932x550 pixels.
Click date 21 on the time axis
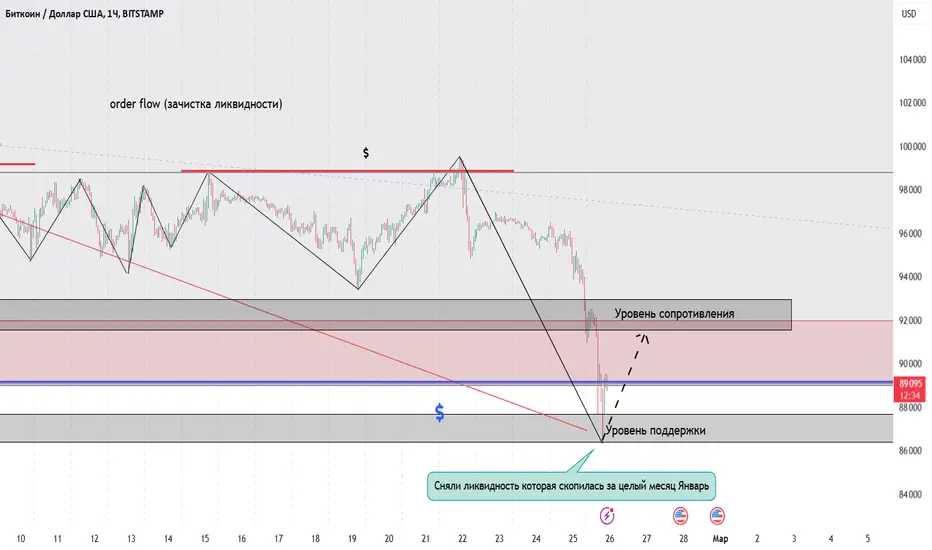point(426,539)
